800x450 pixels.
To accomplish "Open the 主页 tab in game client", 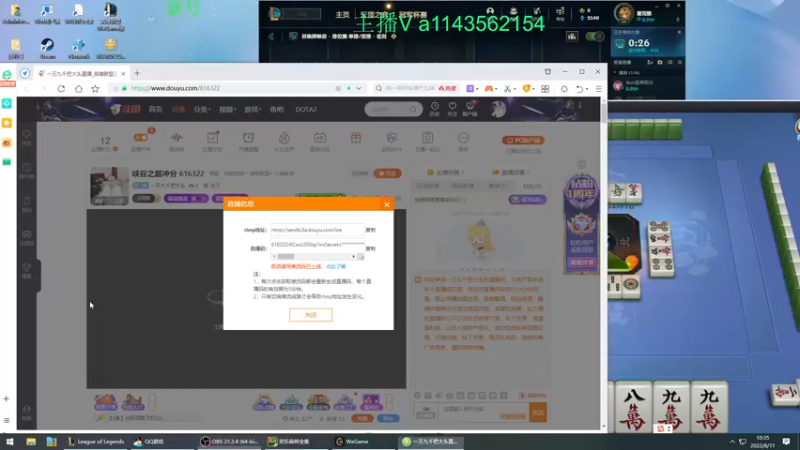I will click(342, 15).
